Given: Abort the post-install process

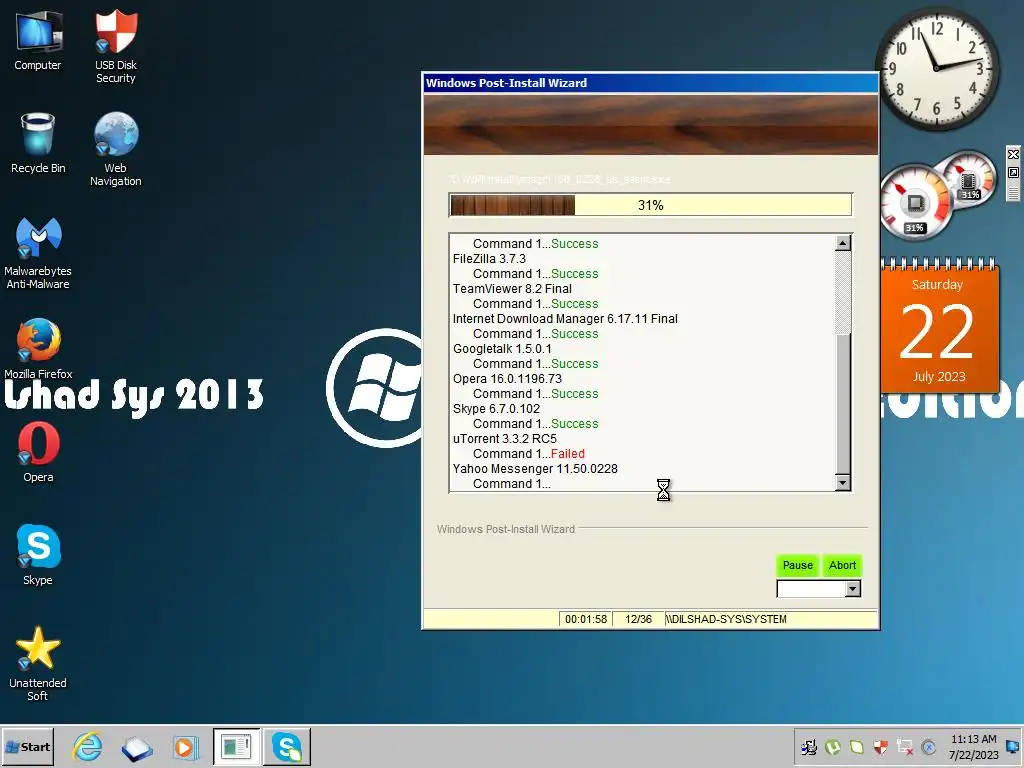Looking at the screenshot, I should (x=842, y=566).
